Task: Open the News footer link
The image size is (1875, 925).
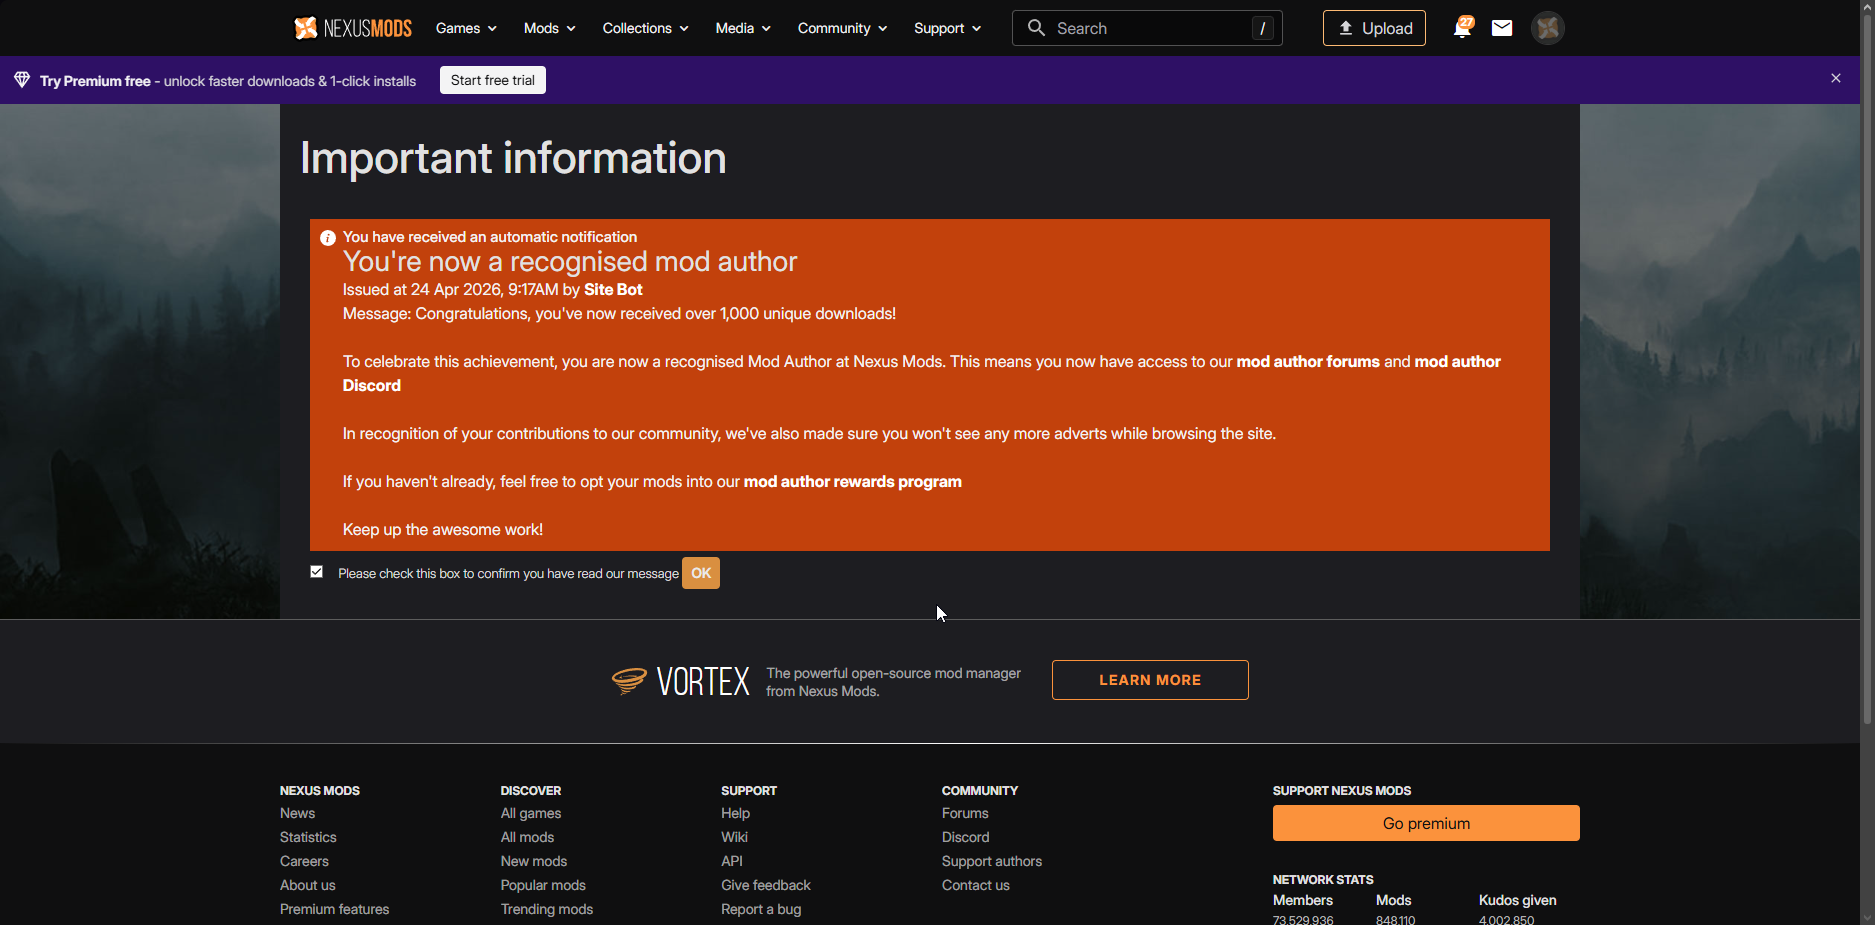Action: [x=298, y=813]
